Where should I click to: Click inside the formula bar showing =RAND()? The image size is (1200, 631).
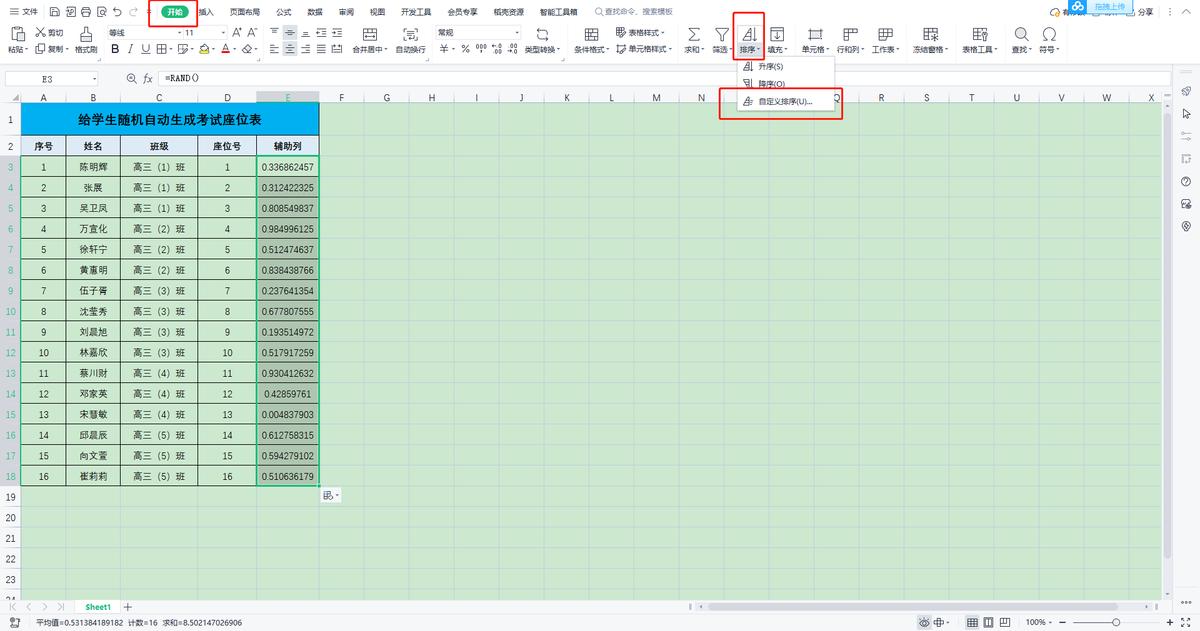click(600, 78)
